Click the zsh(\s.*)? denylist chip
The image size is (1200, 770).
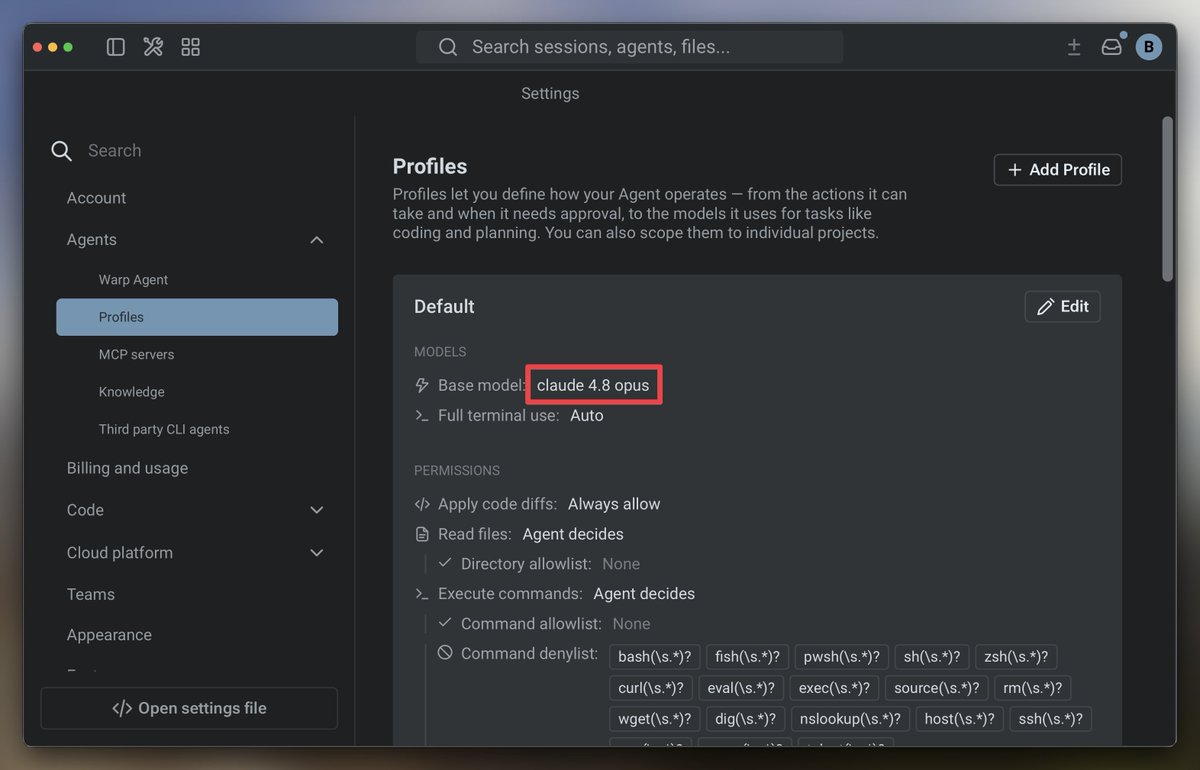(x=1016, y=657)
